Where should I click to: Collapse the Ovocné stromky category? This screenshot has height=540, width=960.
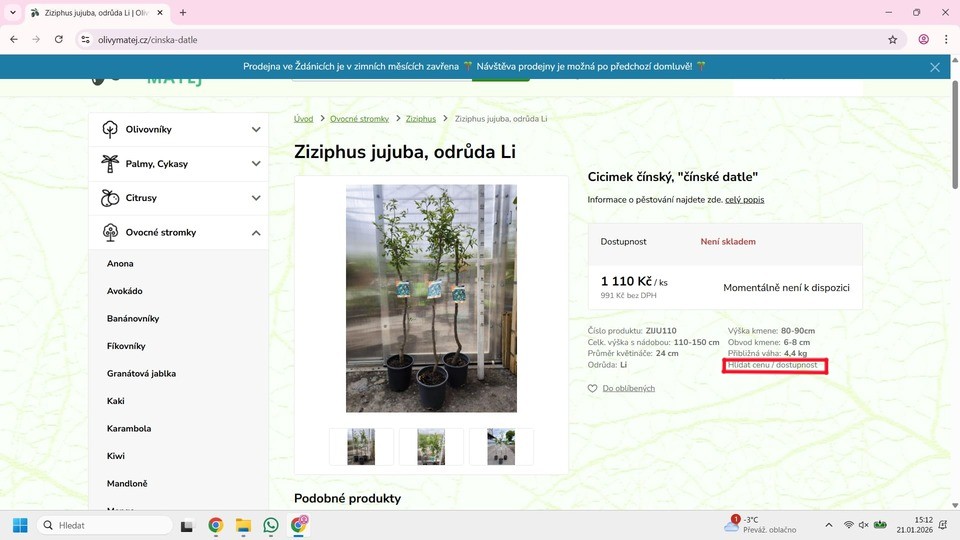pos(256,233)
